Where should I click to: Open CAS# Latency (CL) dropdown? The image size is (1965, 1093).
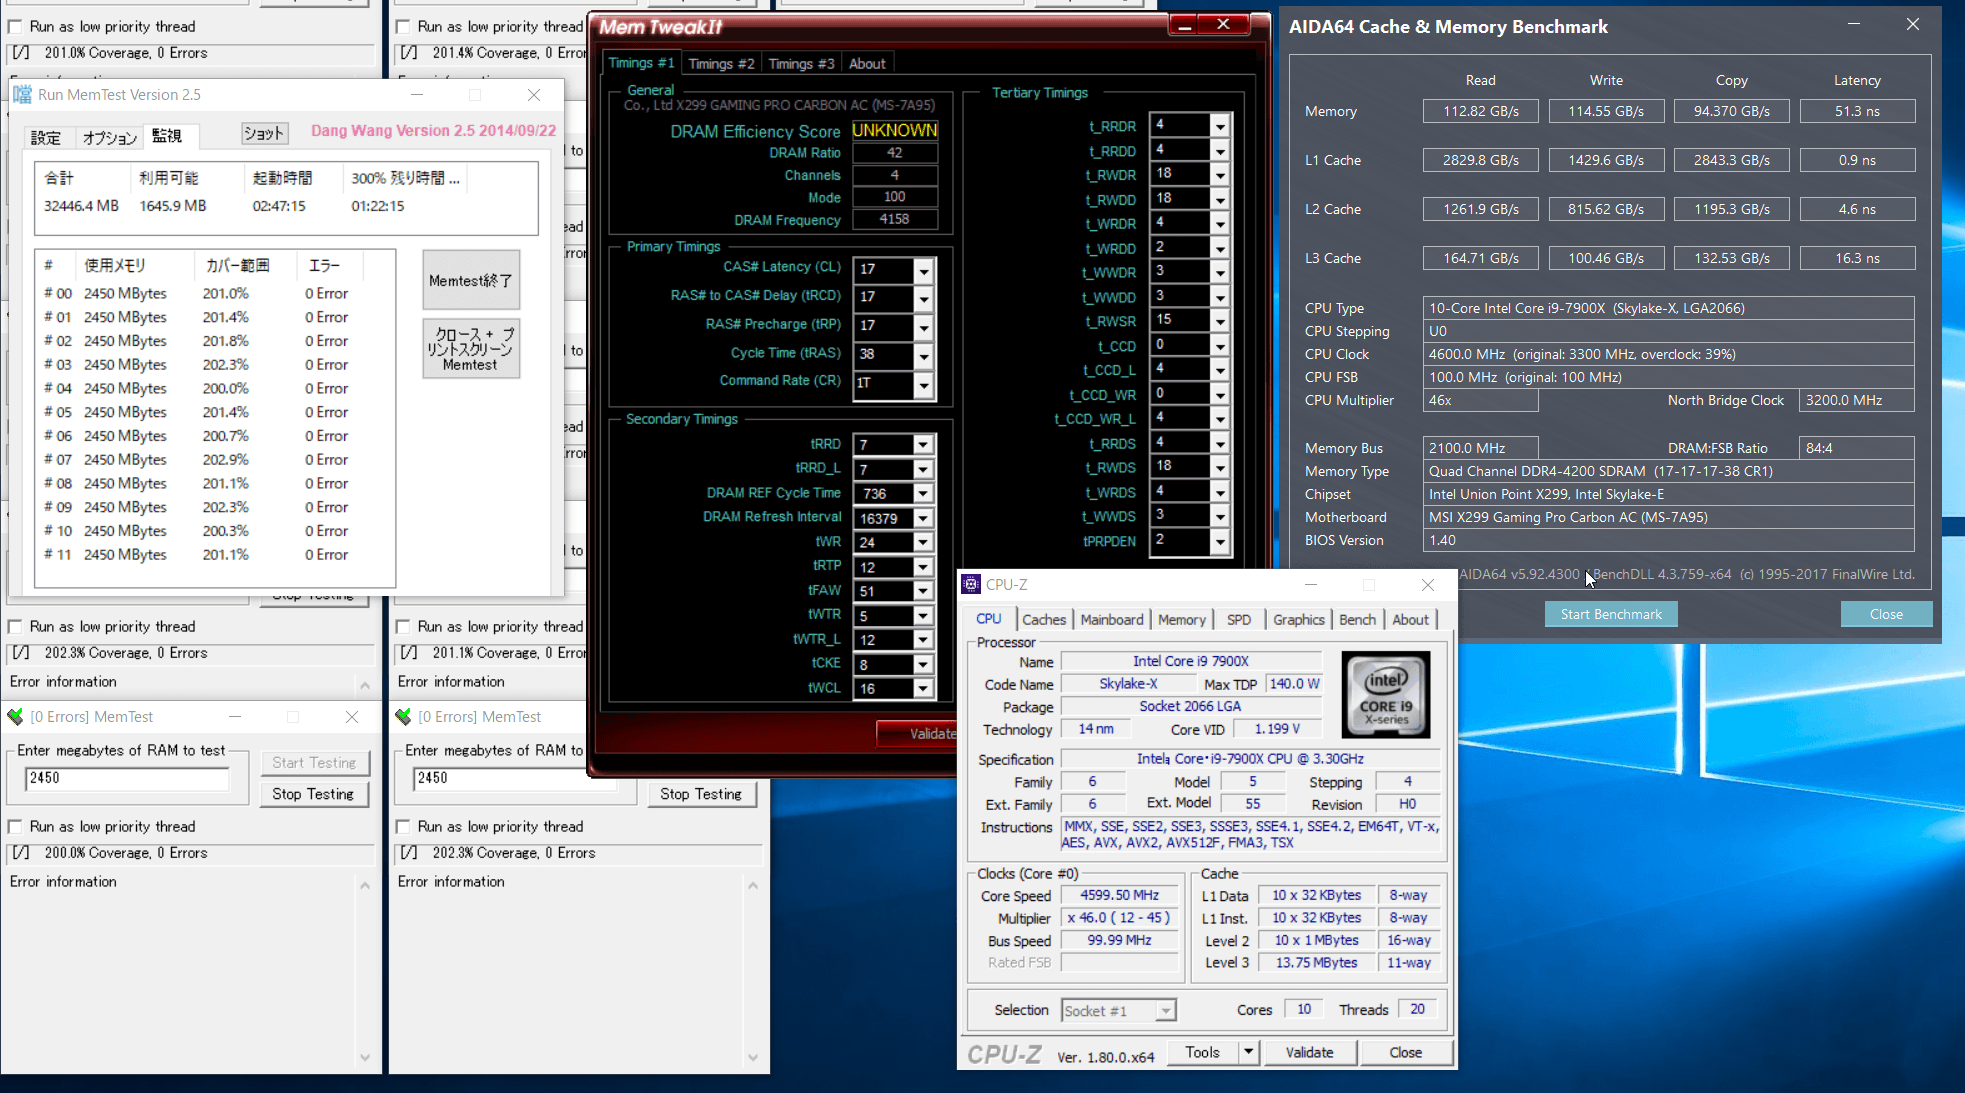pos(924,270)
